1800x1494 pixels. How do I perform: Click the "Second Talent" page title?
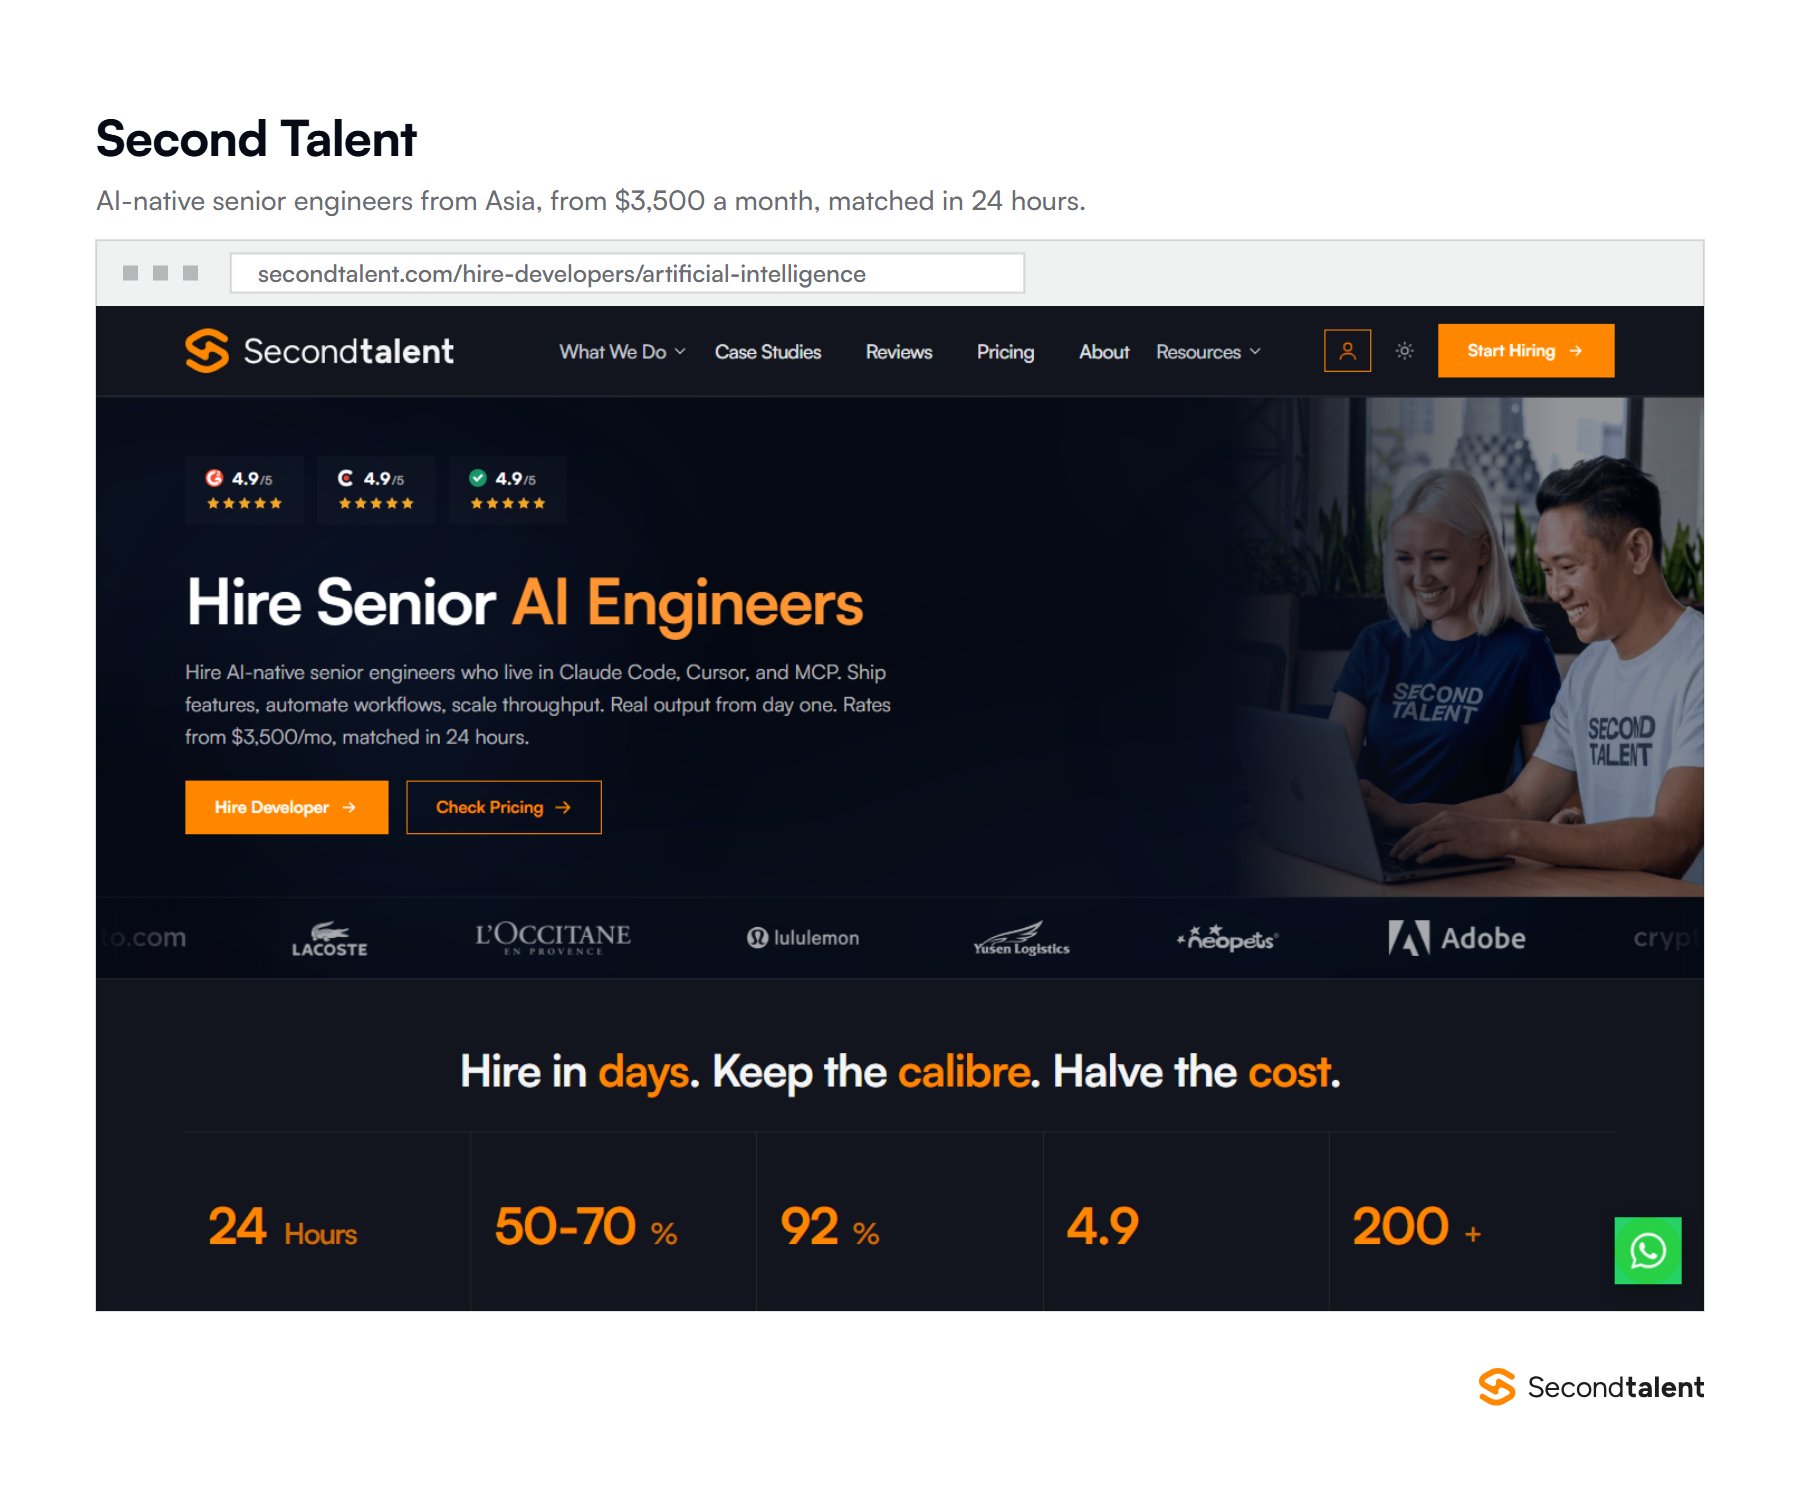(256, 138)
